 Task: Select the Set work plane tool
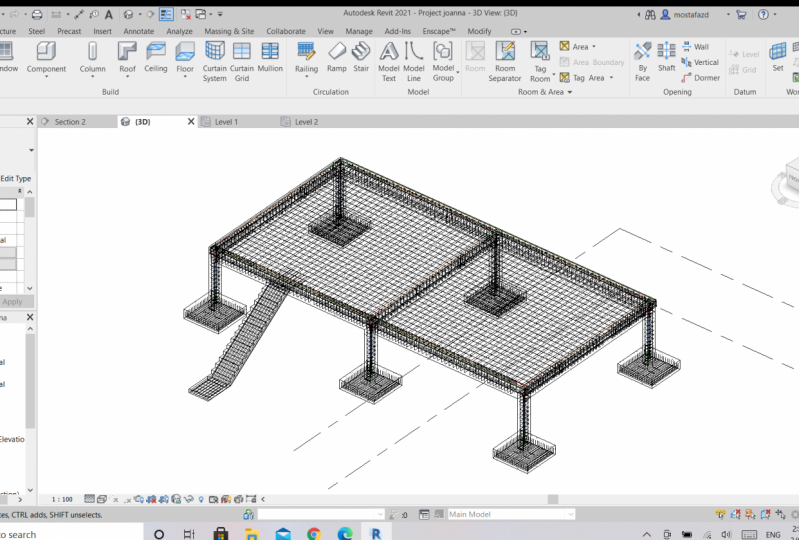click(x=778, y=58)
